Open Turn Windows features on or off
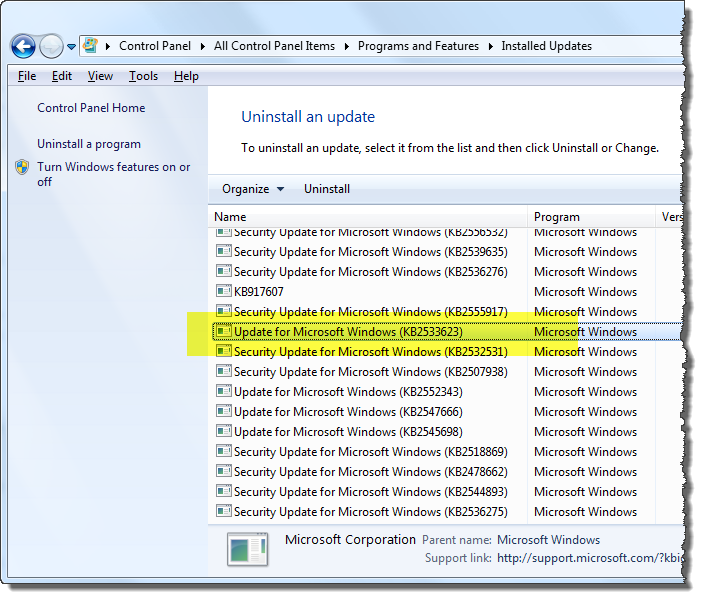 113,174
